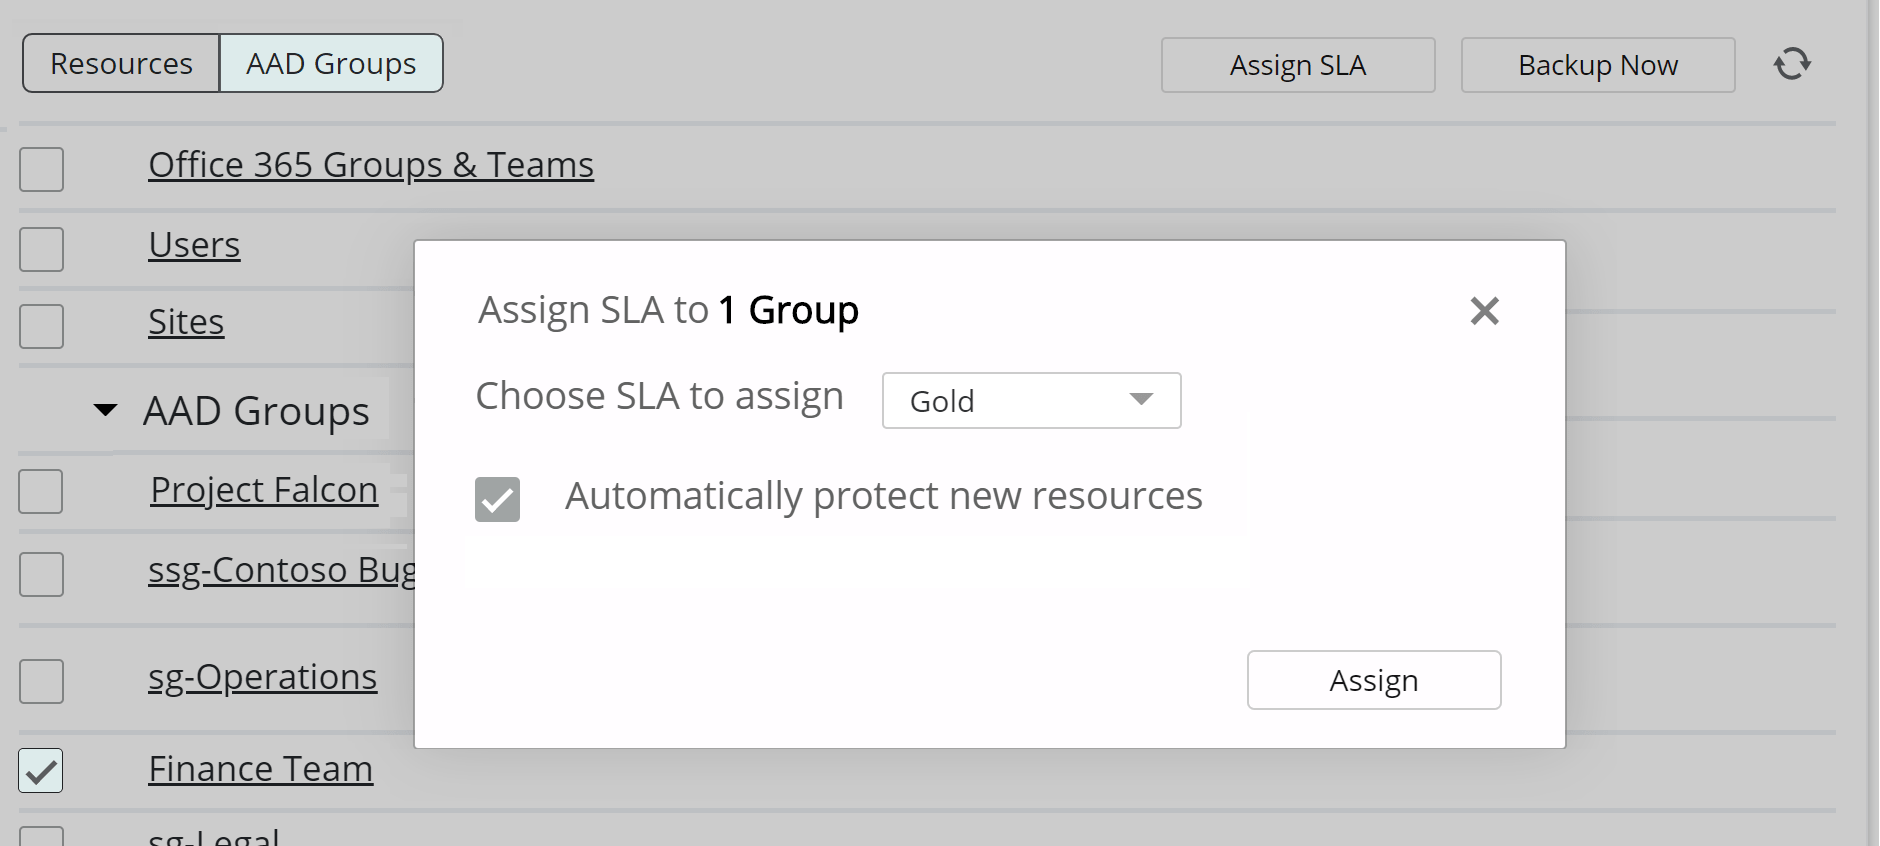This screenshot has width=1880, height=846.
Task: Check the sg-Operations checkbox
Action: [41, 681]
